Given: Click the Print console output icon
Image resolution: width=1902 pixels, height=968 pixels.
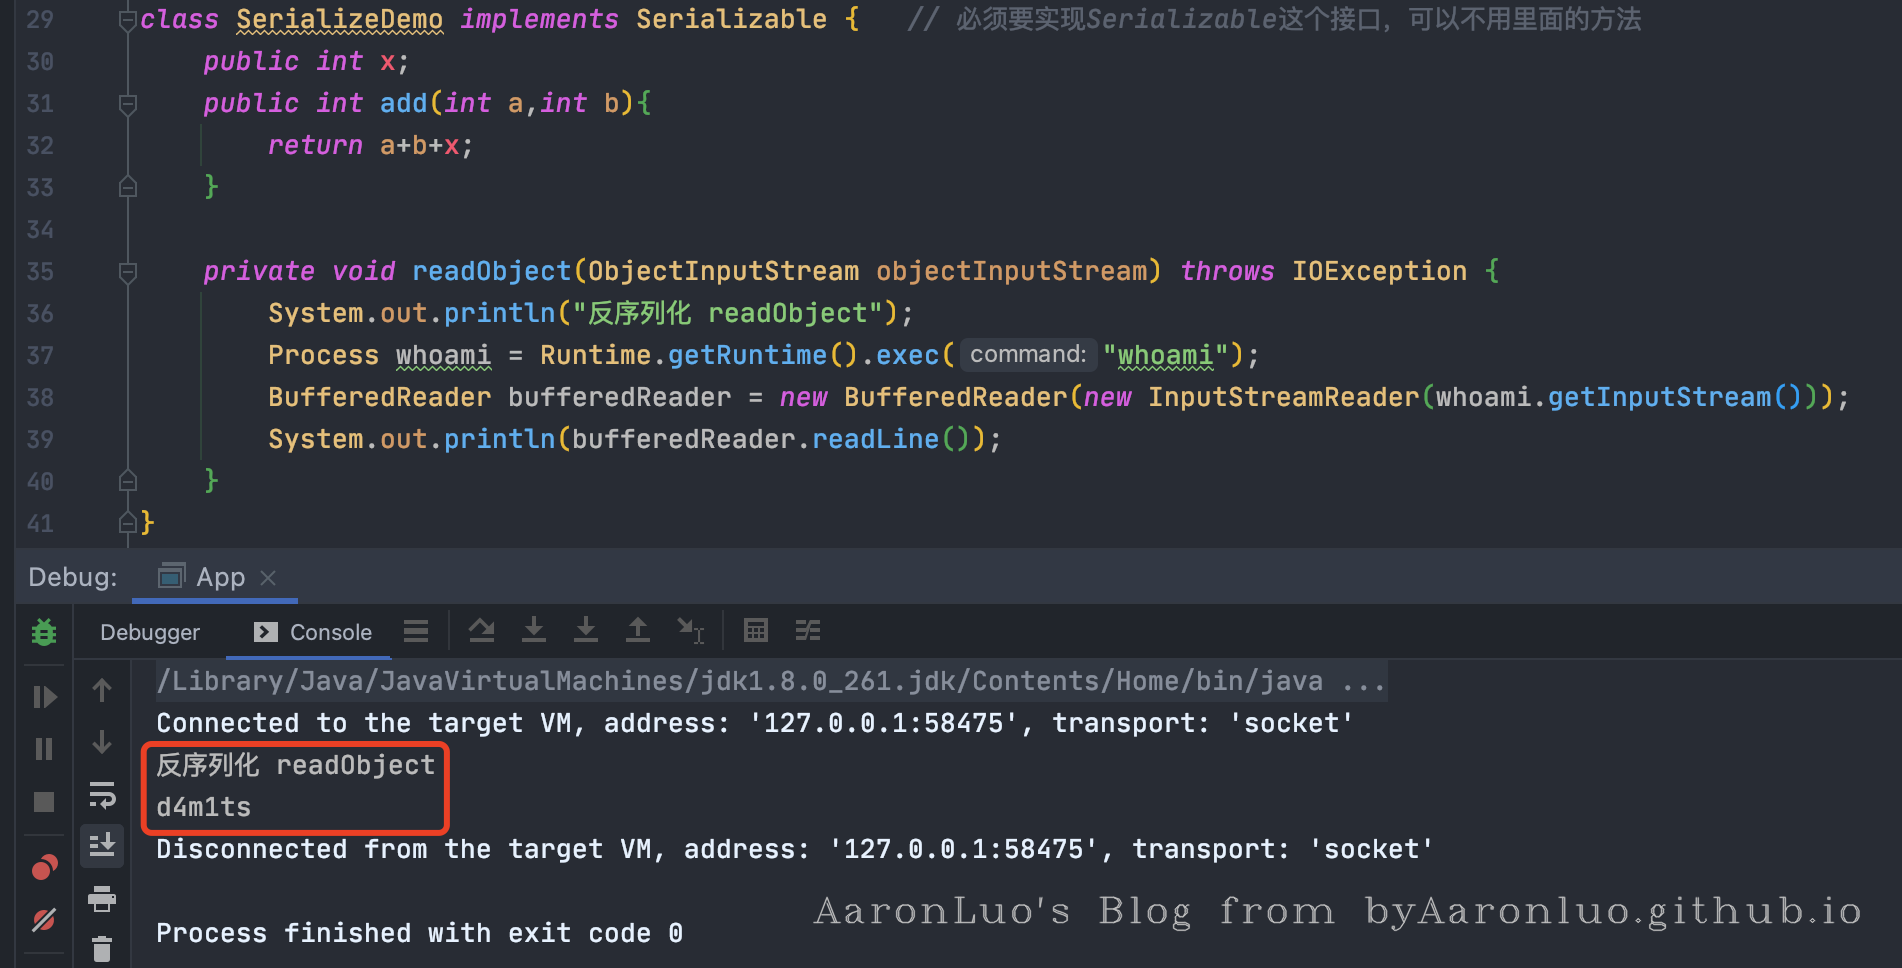Looking at the screenshot, I should click(102, 899).
